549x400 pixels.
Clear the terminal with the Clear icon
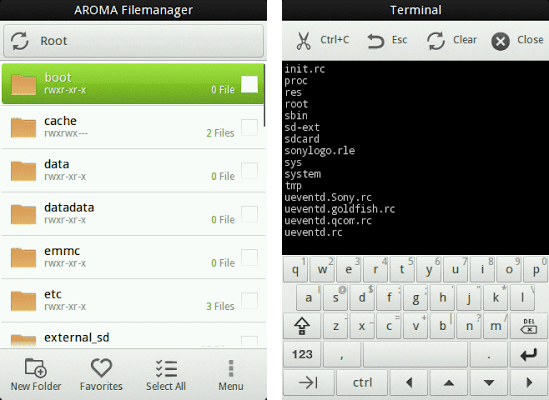tap(436, 41)
